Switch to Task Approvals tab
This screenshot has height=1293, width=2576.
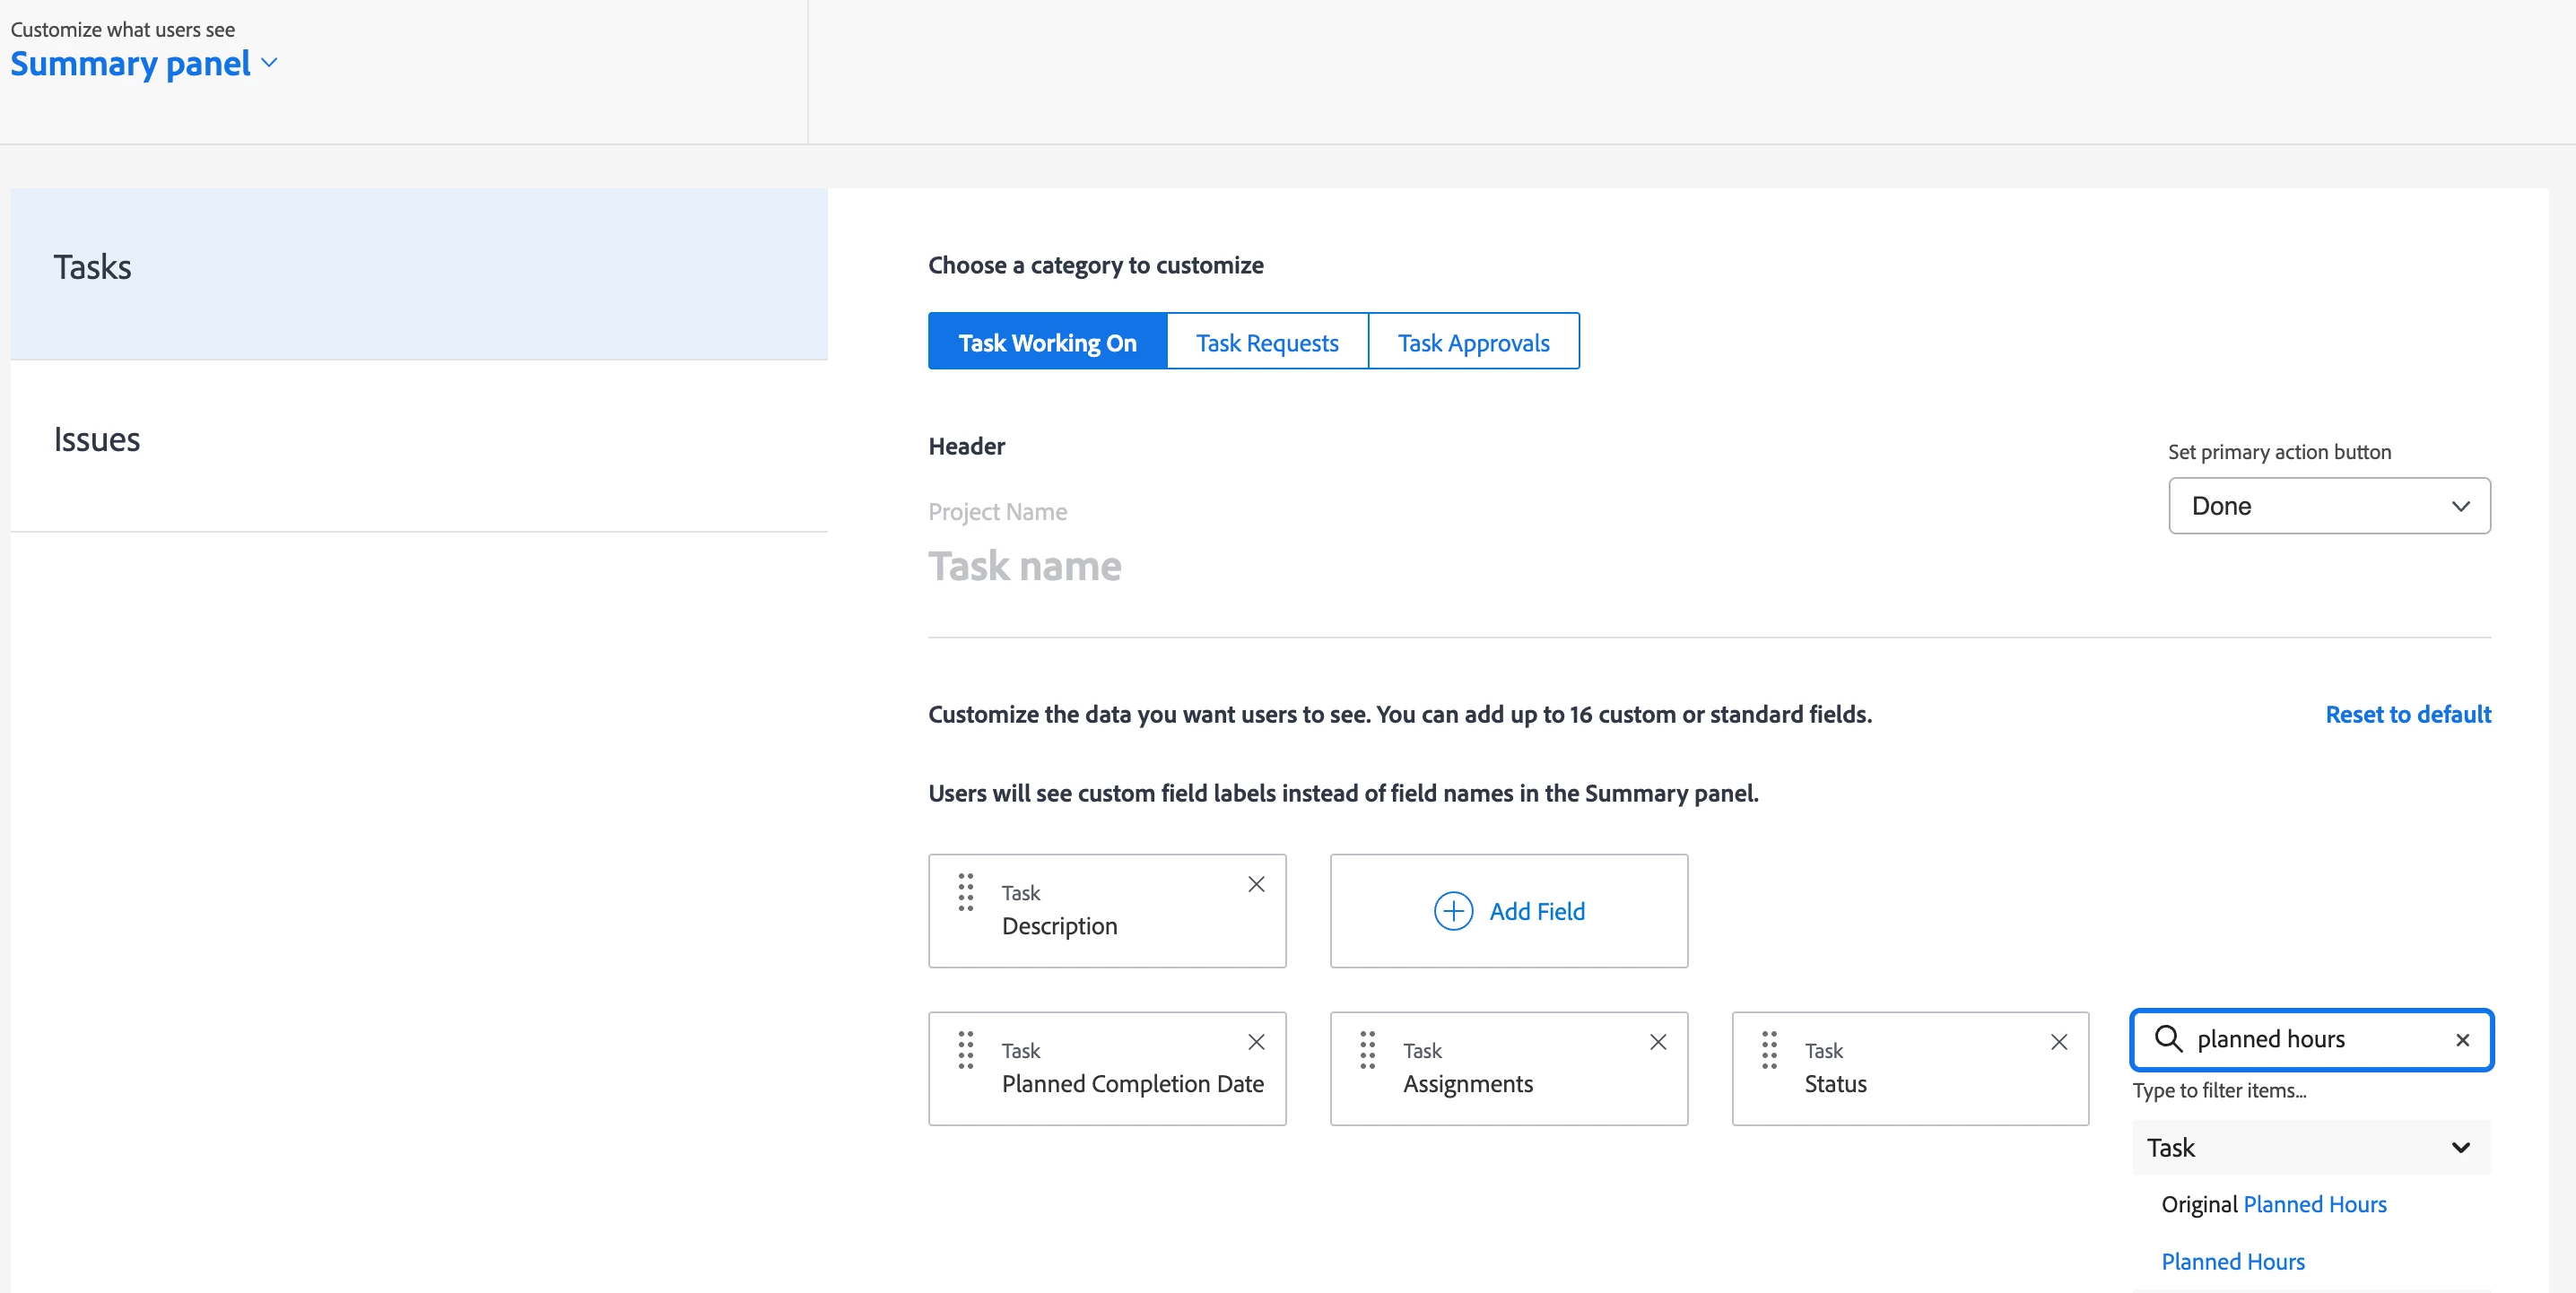coord(1473,342)
